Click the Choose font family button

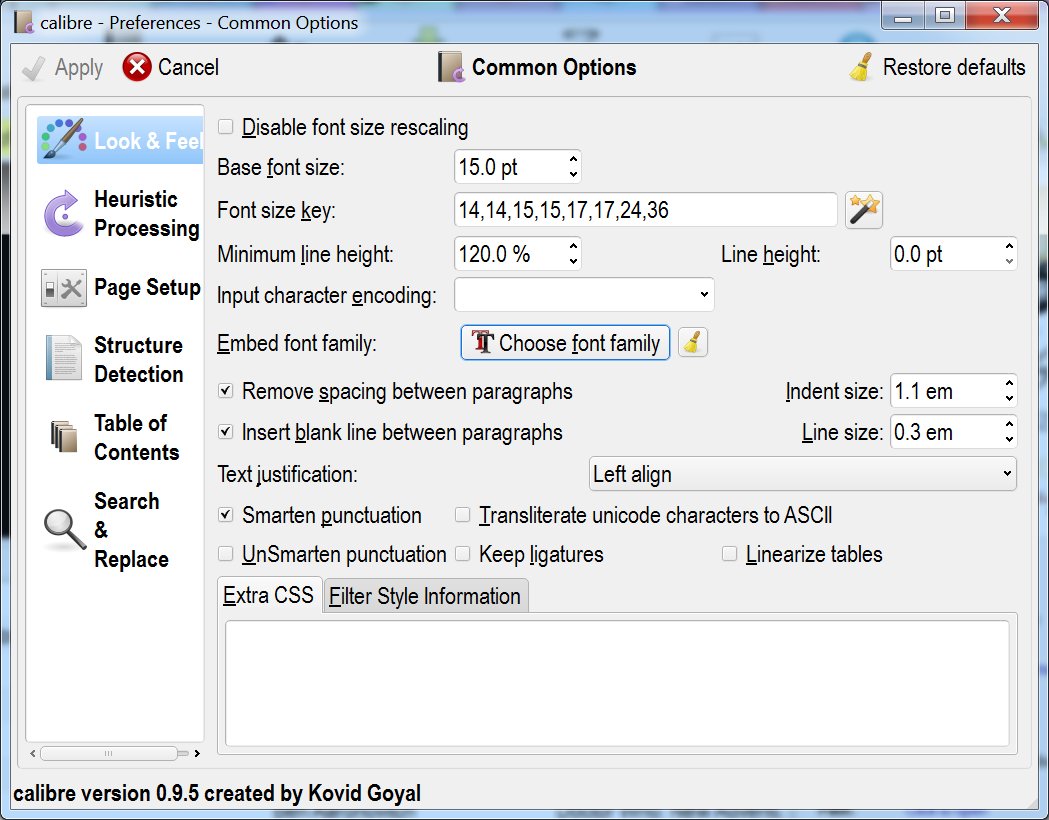click(565, 342)
